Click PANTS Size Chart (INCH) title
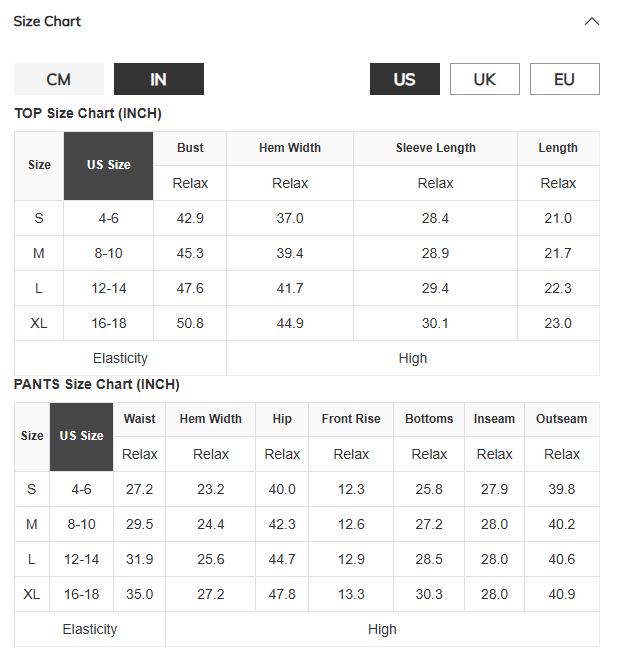 (97, 384)
